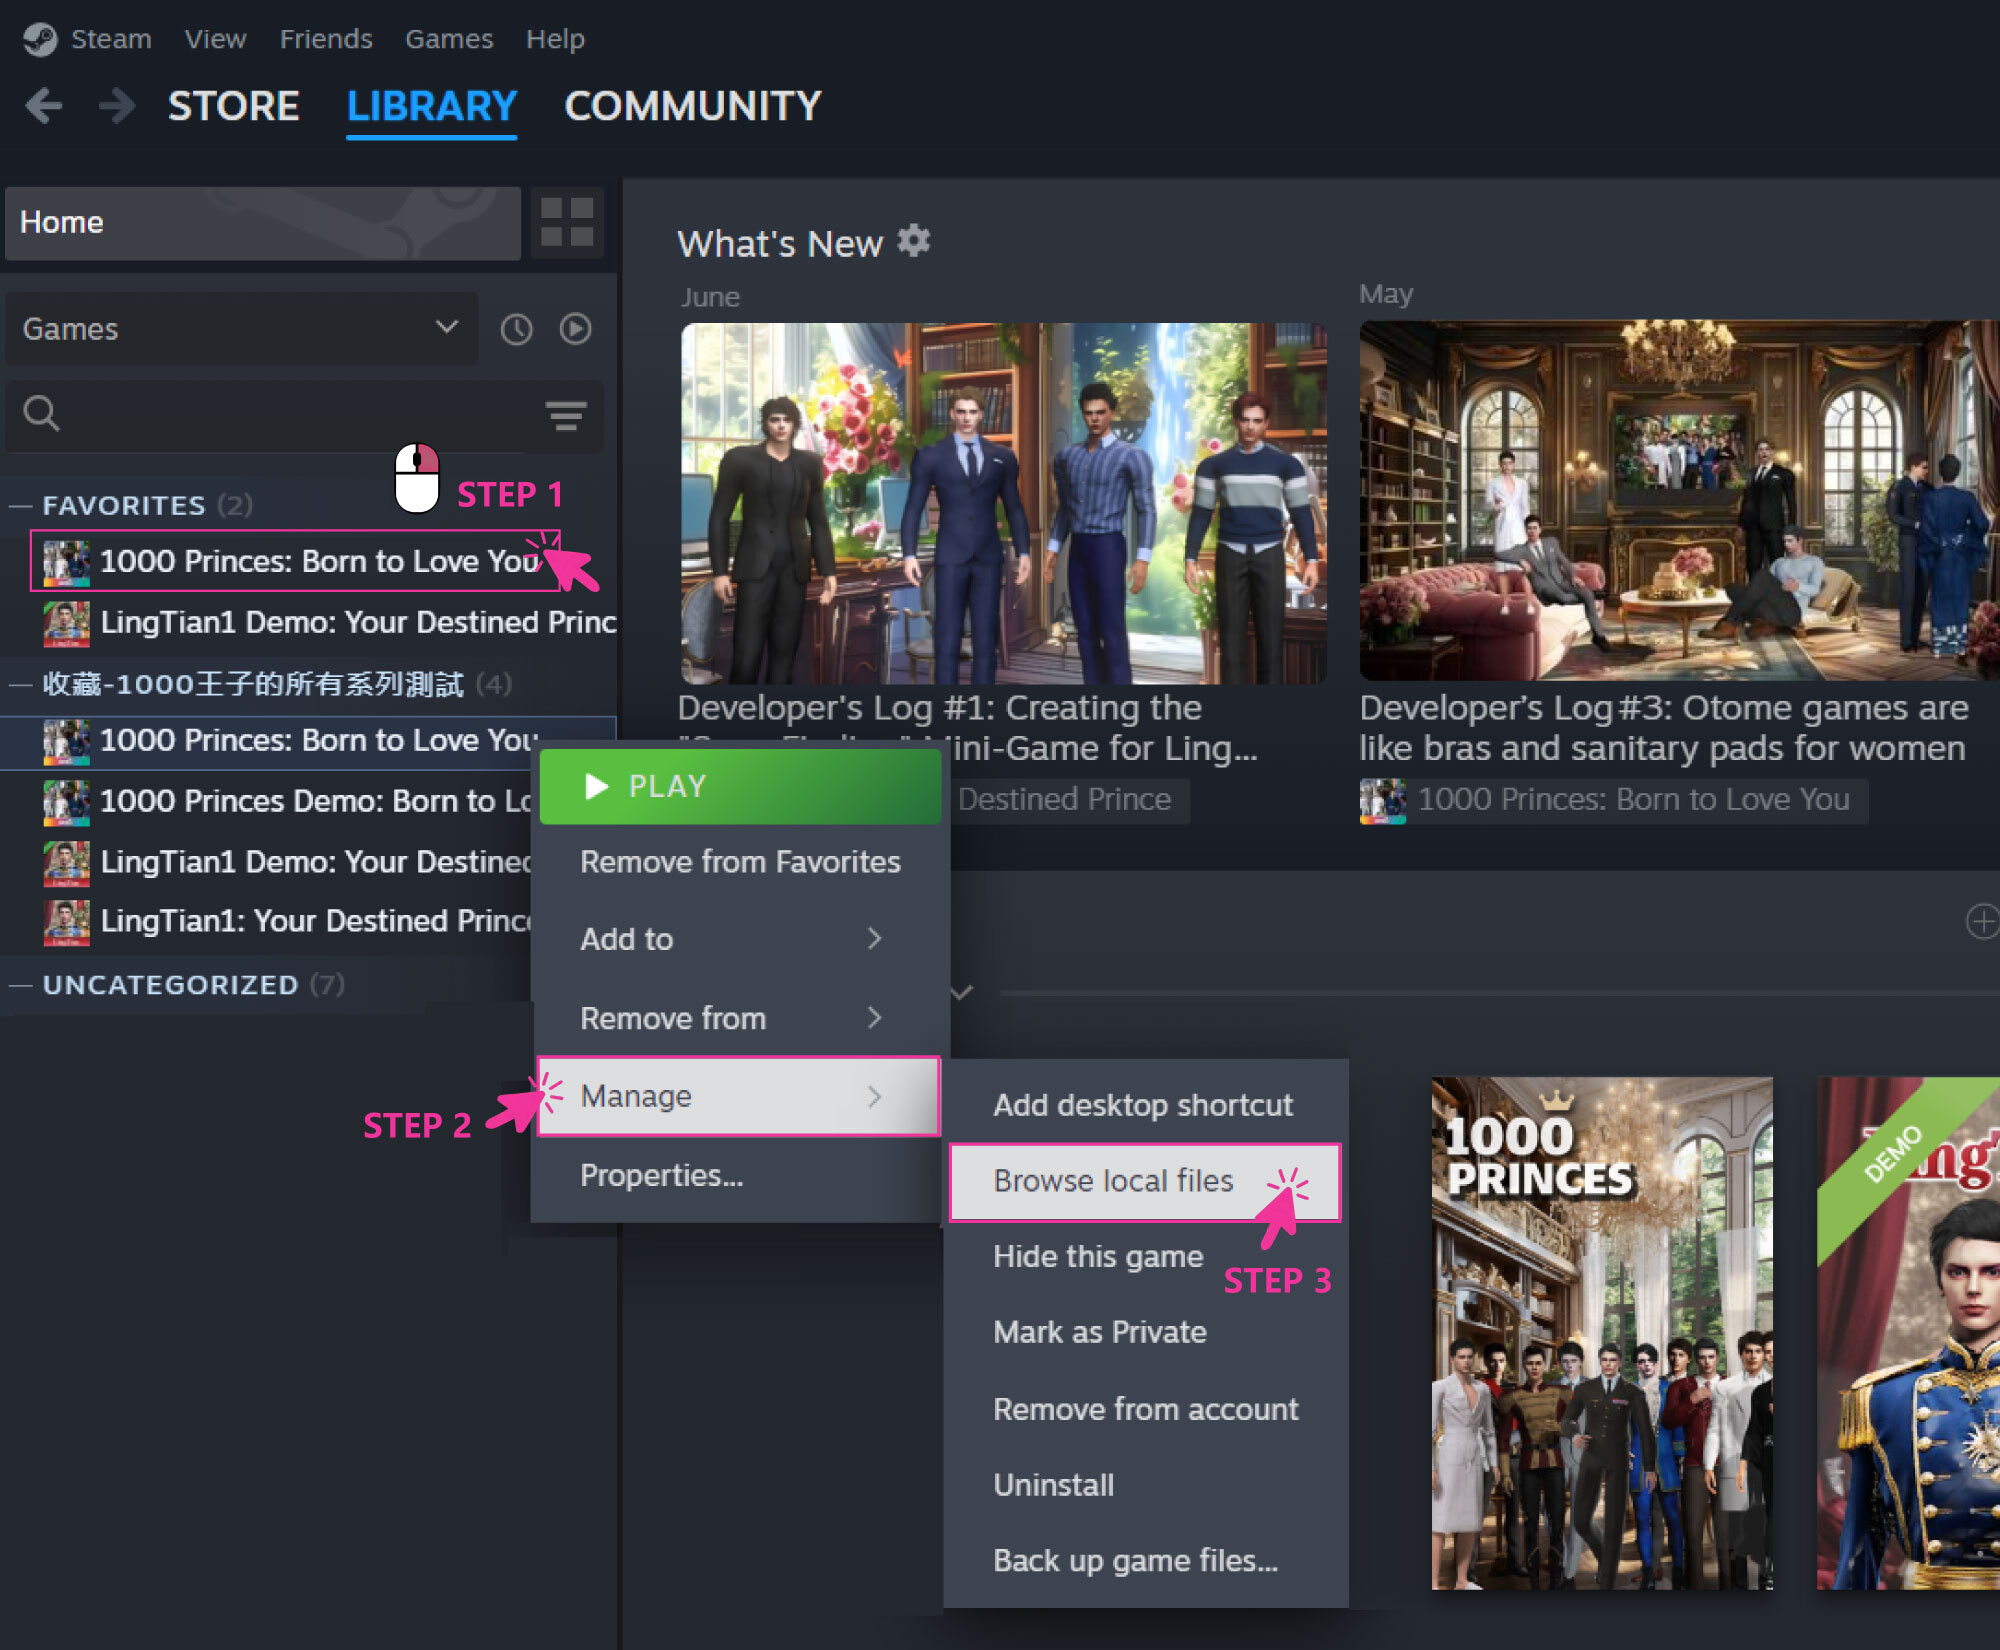The image size is (2000, 1650).
Task: Click the small game icon under Developer's Log #3
Action: (x=1382, y=801)
